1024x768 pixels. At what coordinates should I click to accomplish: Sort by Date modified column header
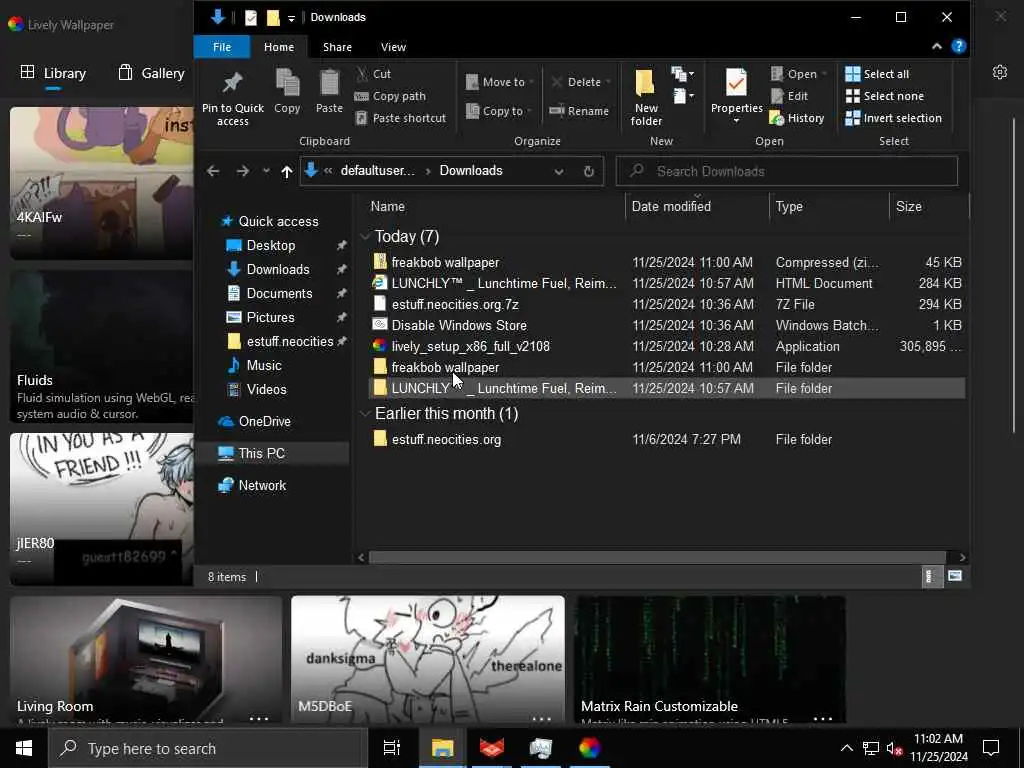tap(697, 206)
